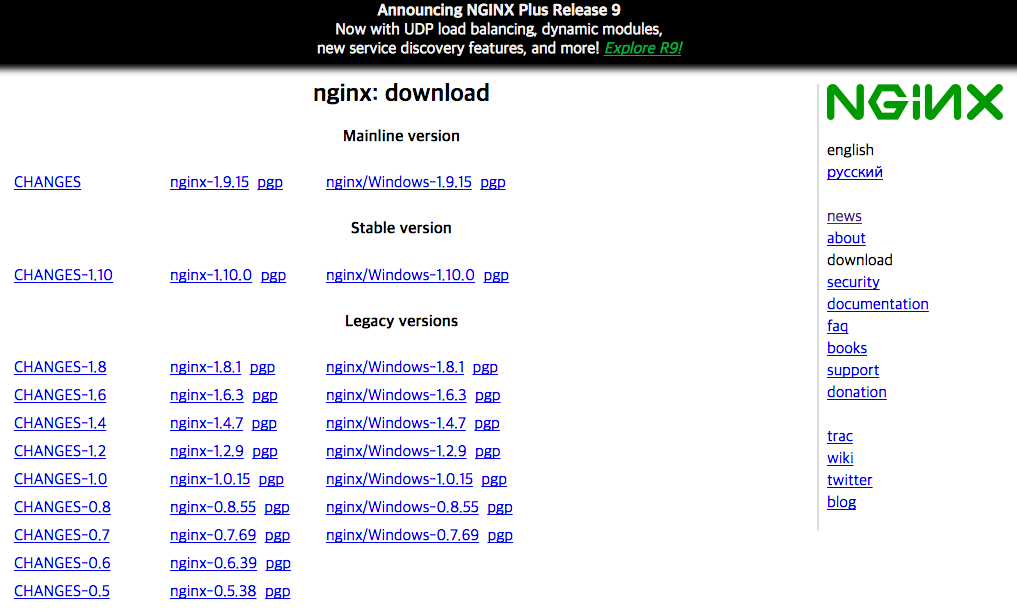Screen dimensions: 1017x614
Task: Go to the faq page
Action: click(x=837, y=326)
